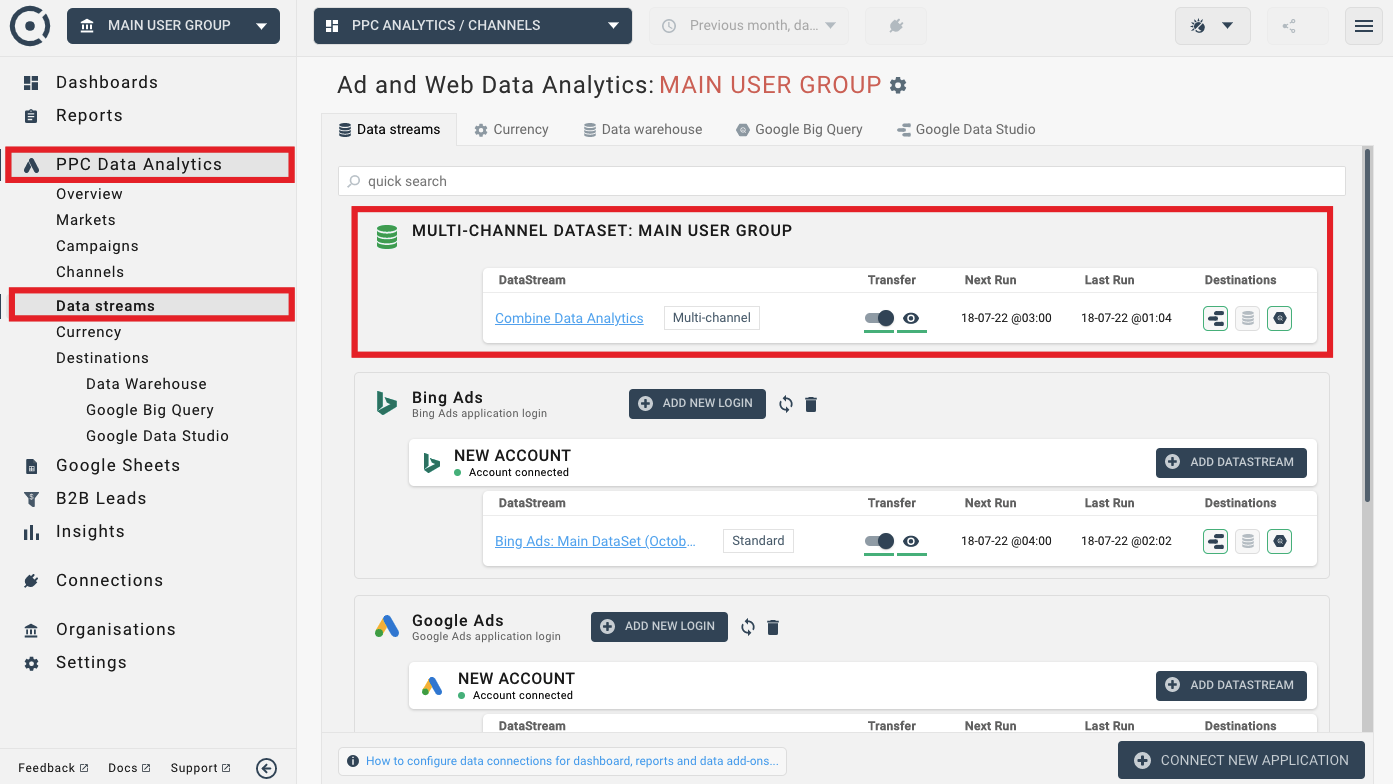The image size is (1393, 784).
Task: Click Data Studio destination icon for Combine Data Analytics
Action: click(1216, 319)
